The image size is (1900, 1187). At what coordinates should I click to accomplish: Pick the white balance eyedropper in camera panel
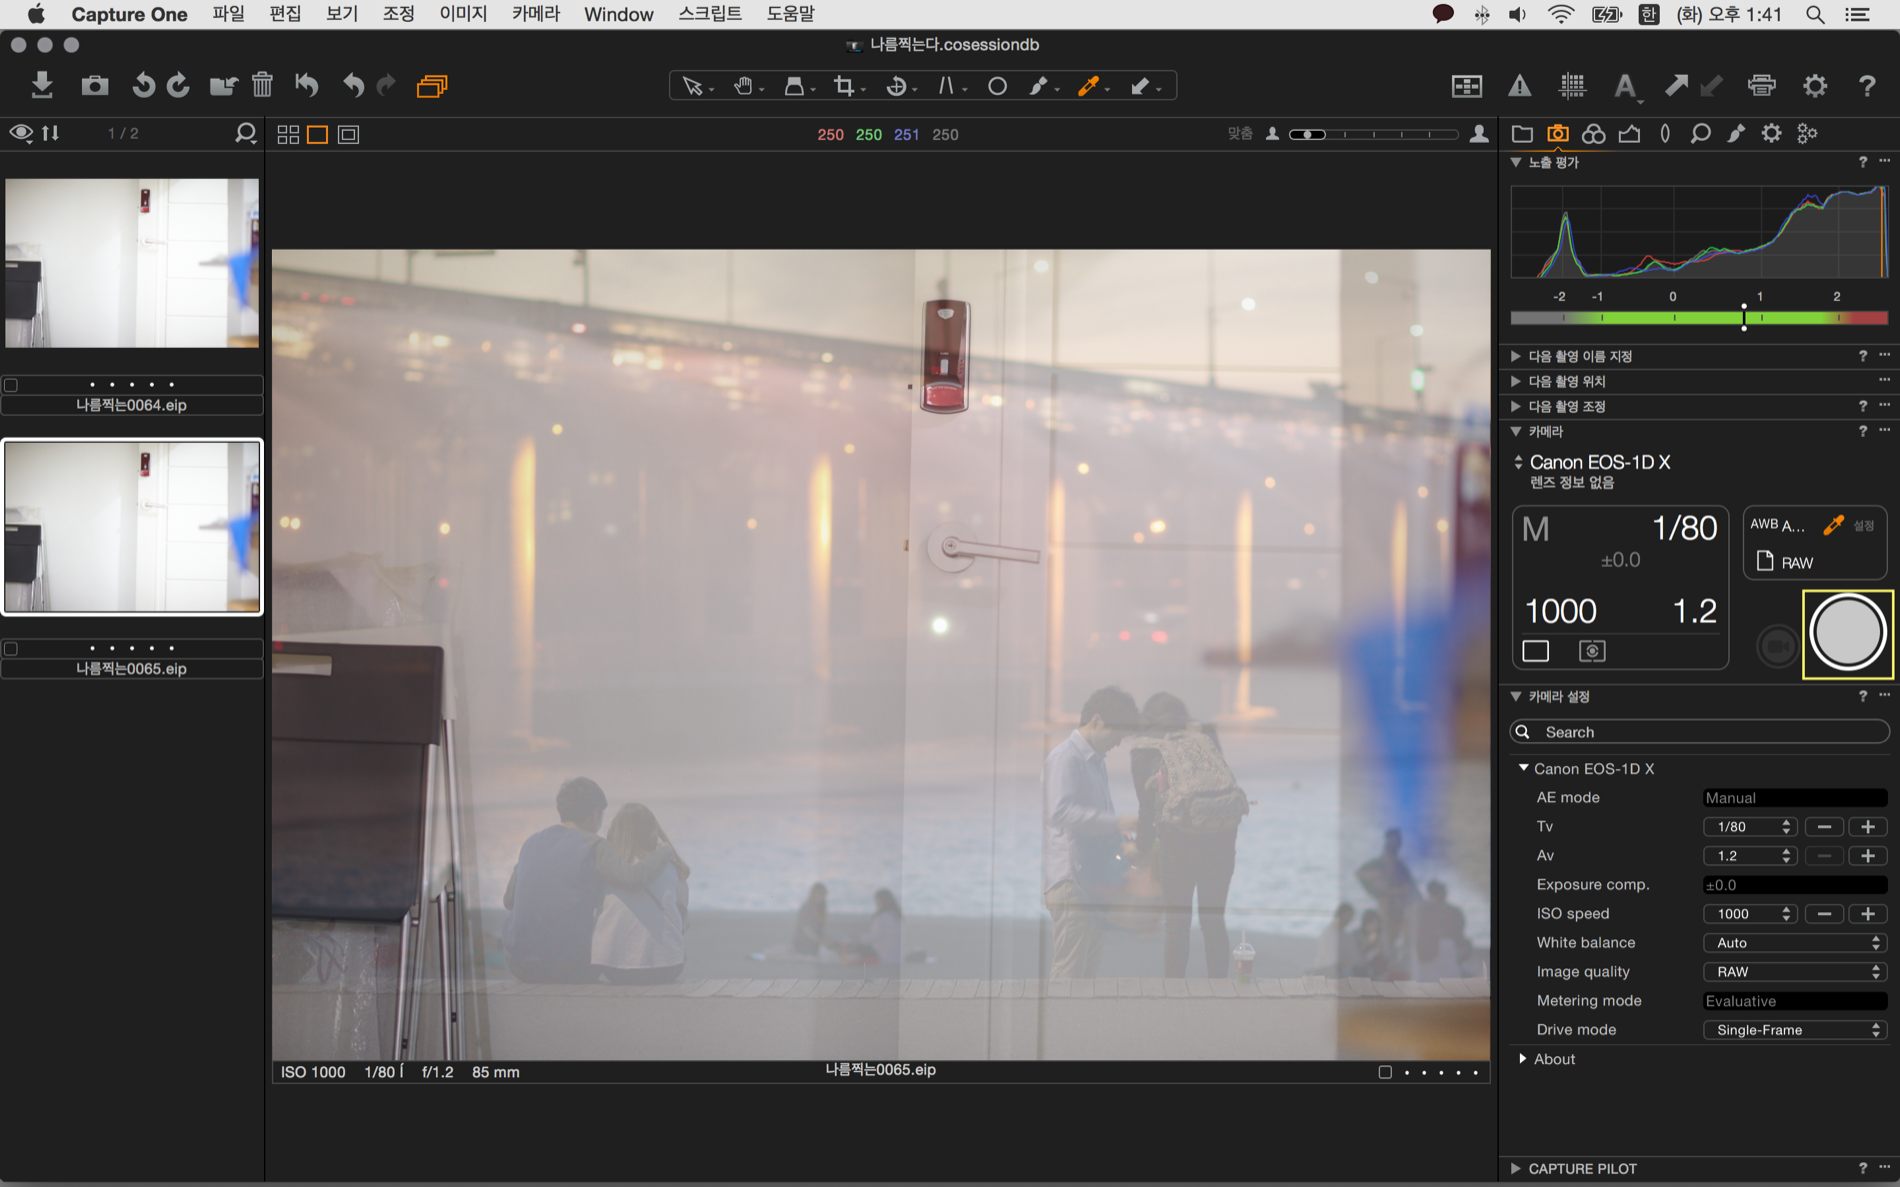pos(1833,525)
